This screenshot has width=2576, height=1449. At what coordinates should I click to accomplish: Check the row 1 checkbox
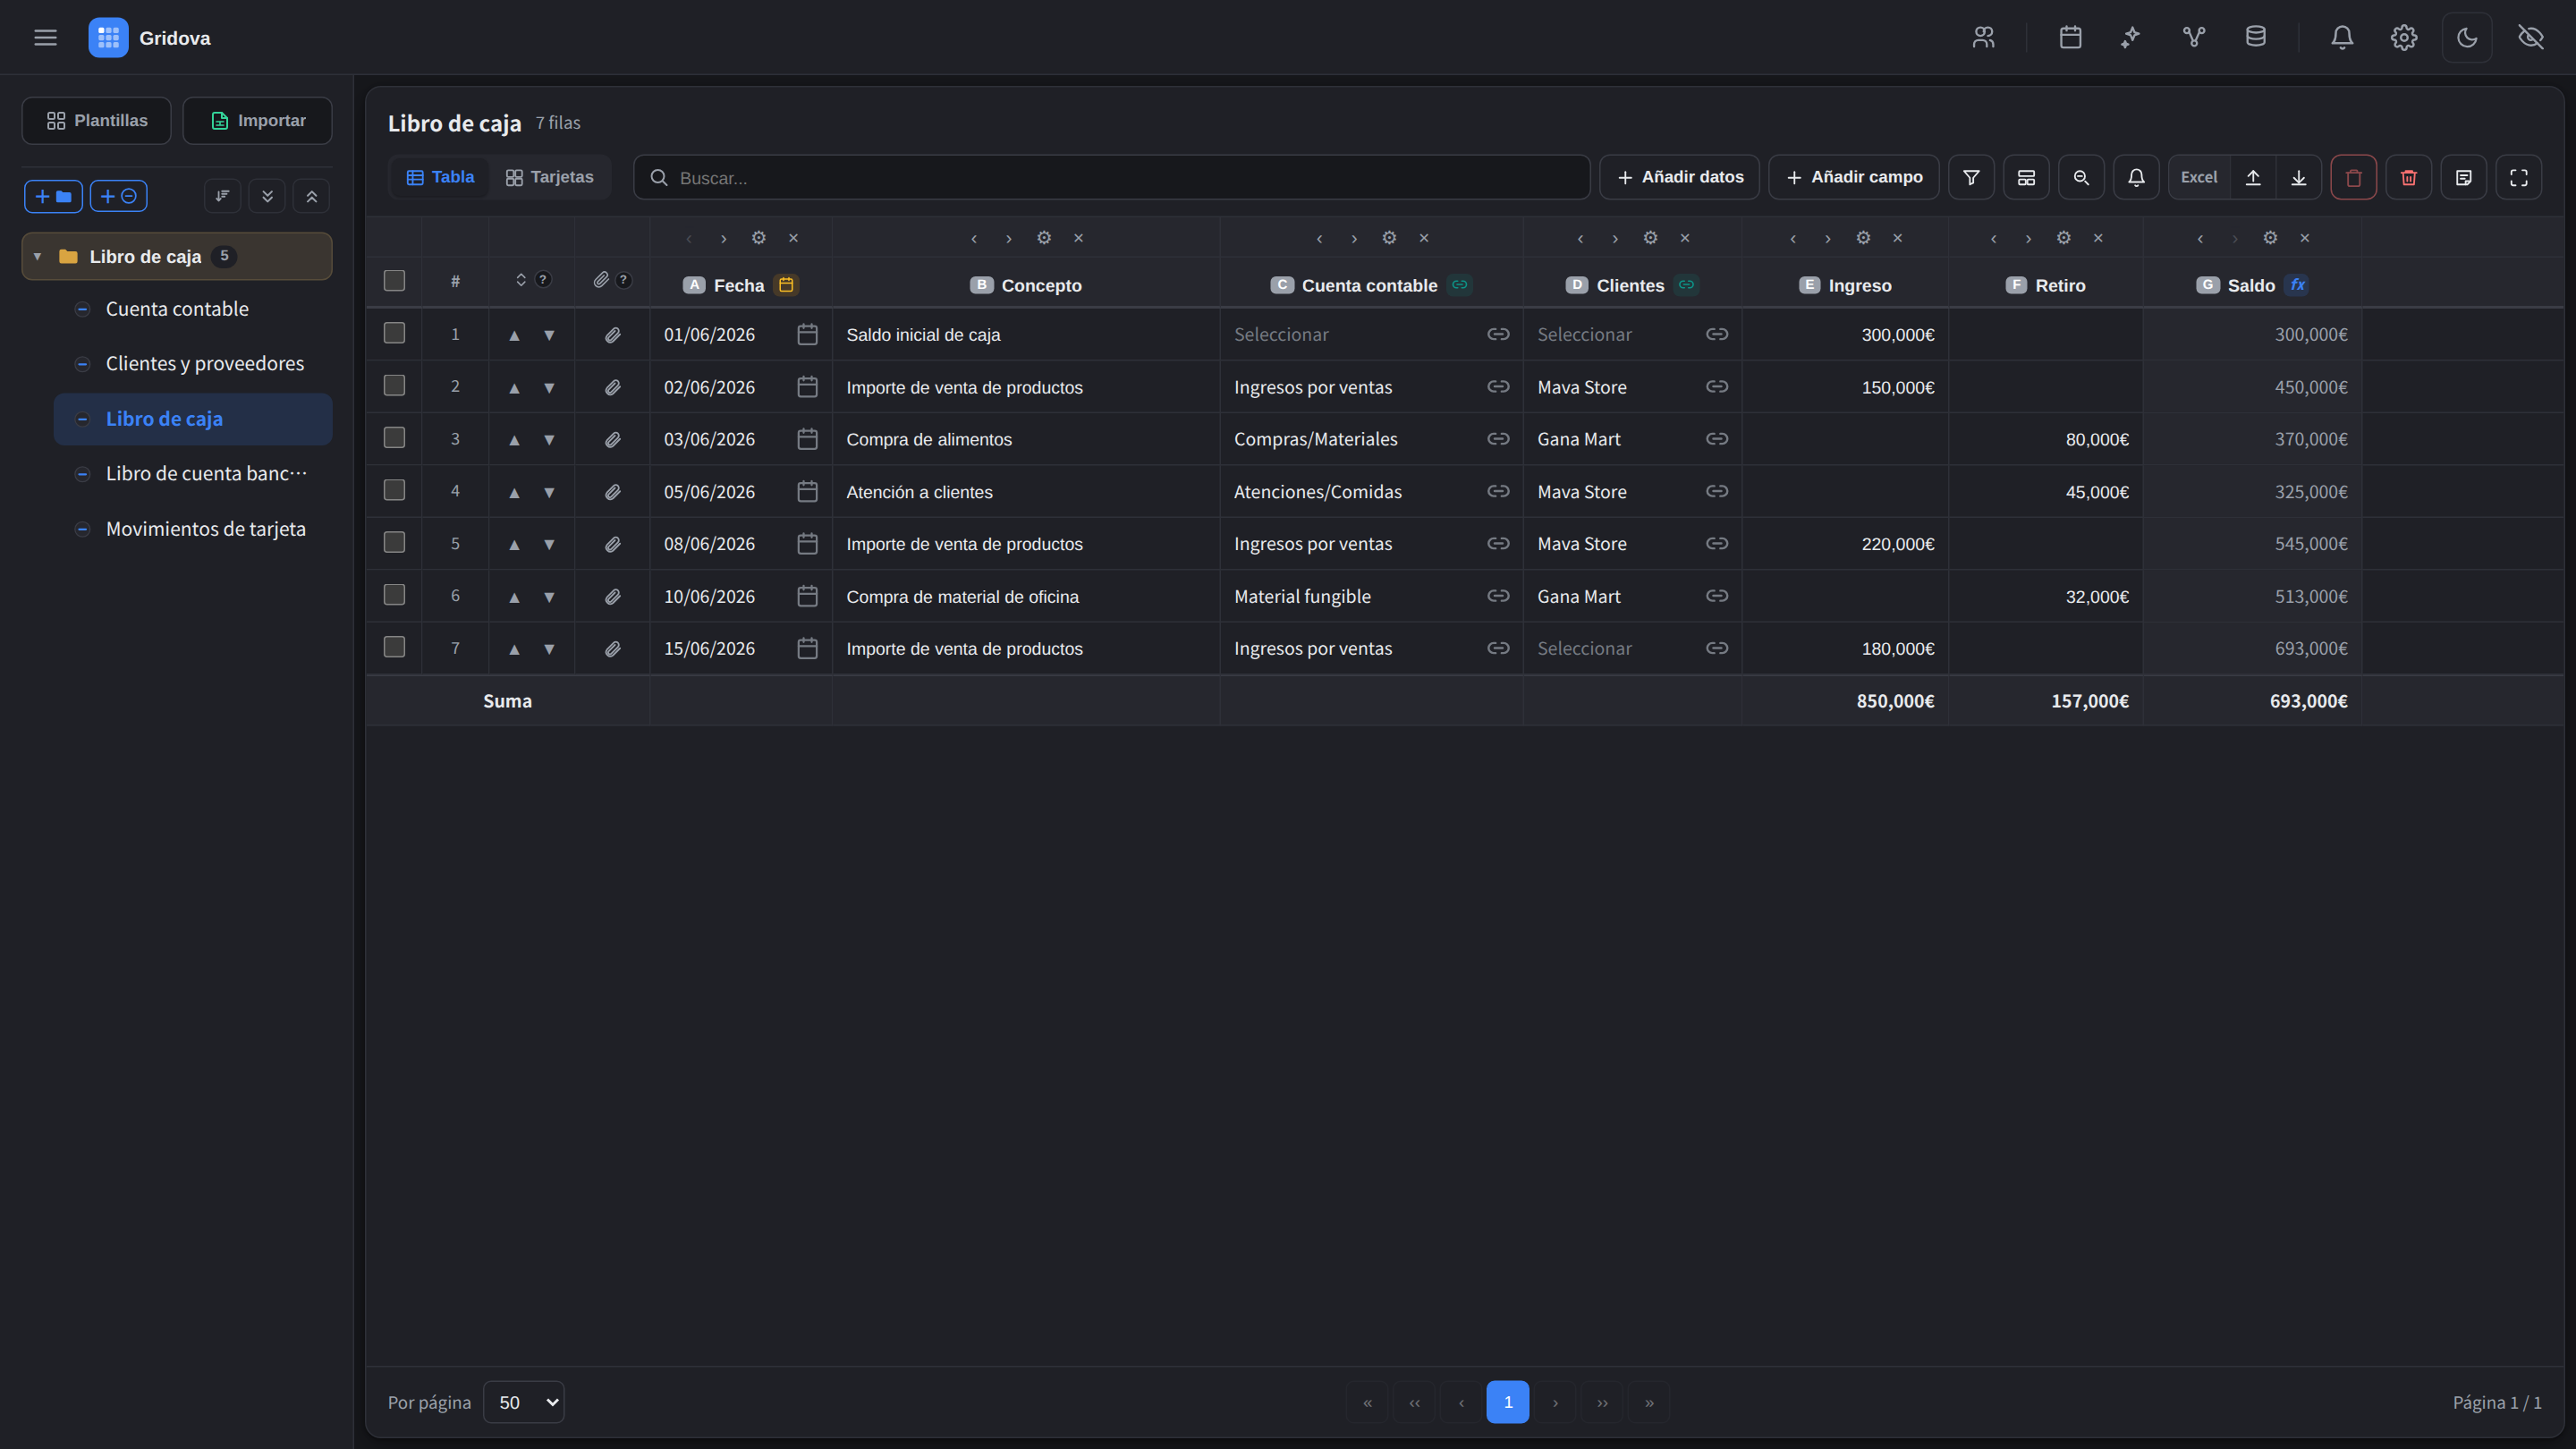click(x=395, y=333)
